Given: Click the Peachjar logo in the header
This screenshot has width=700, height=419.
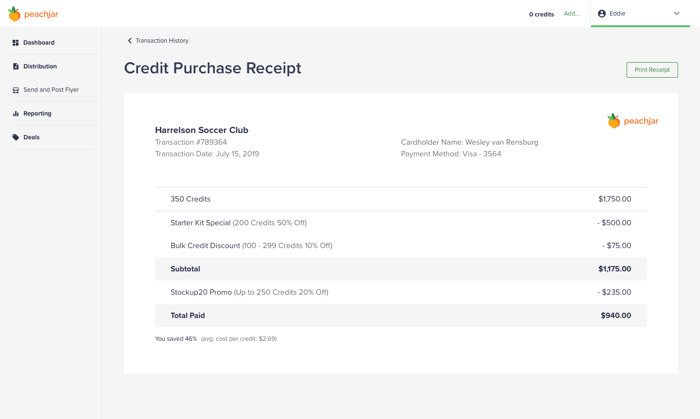Looking at the screenshot, I should coord(33,14).
